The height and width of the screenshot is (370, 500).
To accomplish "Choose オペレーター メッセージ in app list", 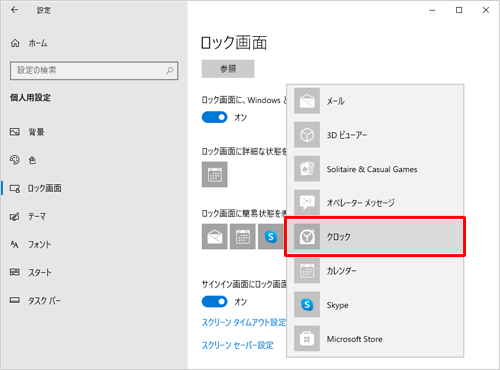I will point(375,203).
